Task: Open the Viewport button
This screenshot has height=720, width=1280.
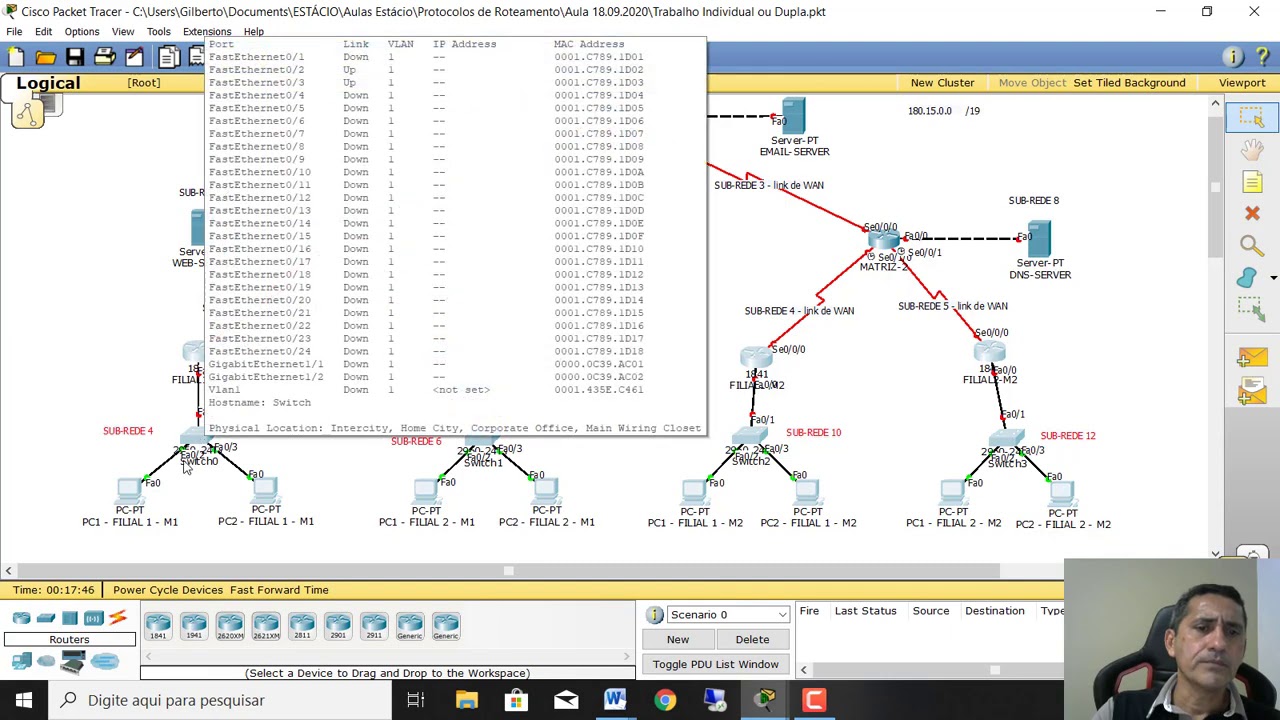Action: [x=1242, y=83]
